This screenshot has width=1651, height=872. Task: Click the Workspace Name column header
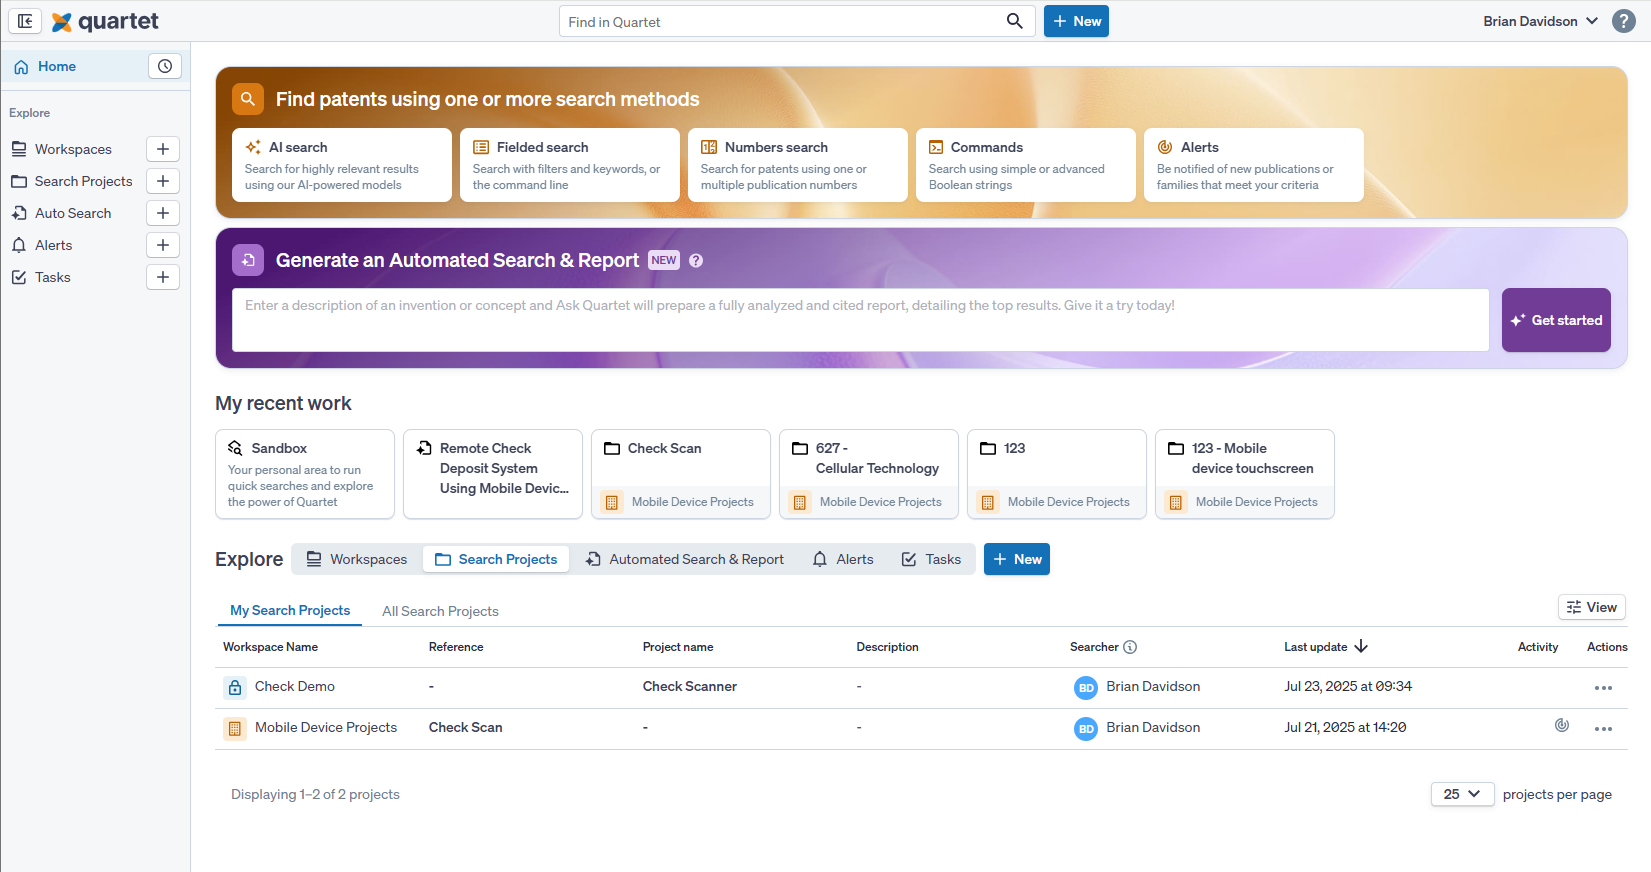click(x=270, y=647)
